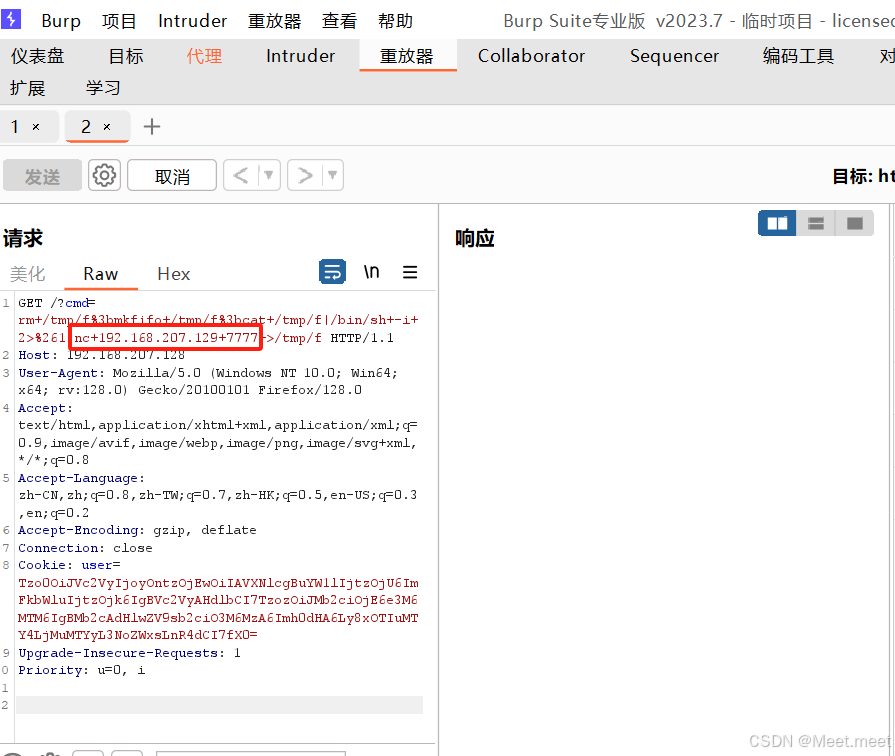The width and height of the screenshot is (895, 756).
Task: Switch to the 编码工具 tab
Action: 798,56
